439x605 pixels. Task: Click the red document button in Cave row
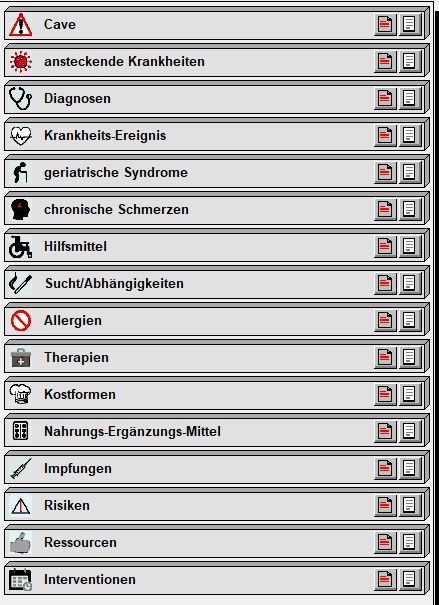[x=385, y=25]
